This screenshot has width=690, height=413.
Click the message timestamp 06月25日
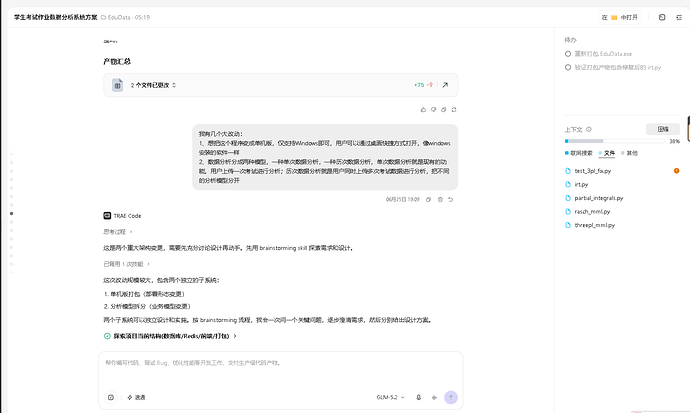click(x=403, y=199)
